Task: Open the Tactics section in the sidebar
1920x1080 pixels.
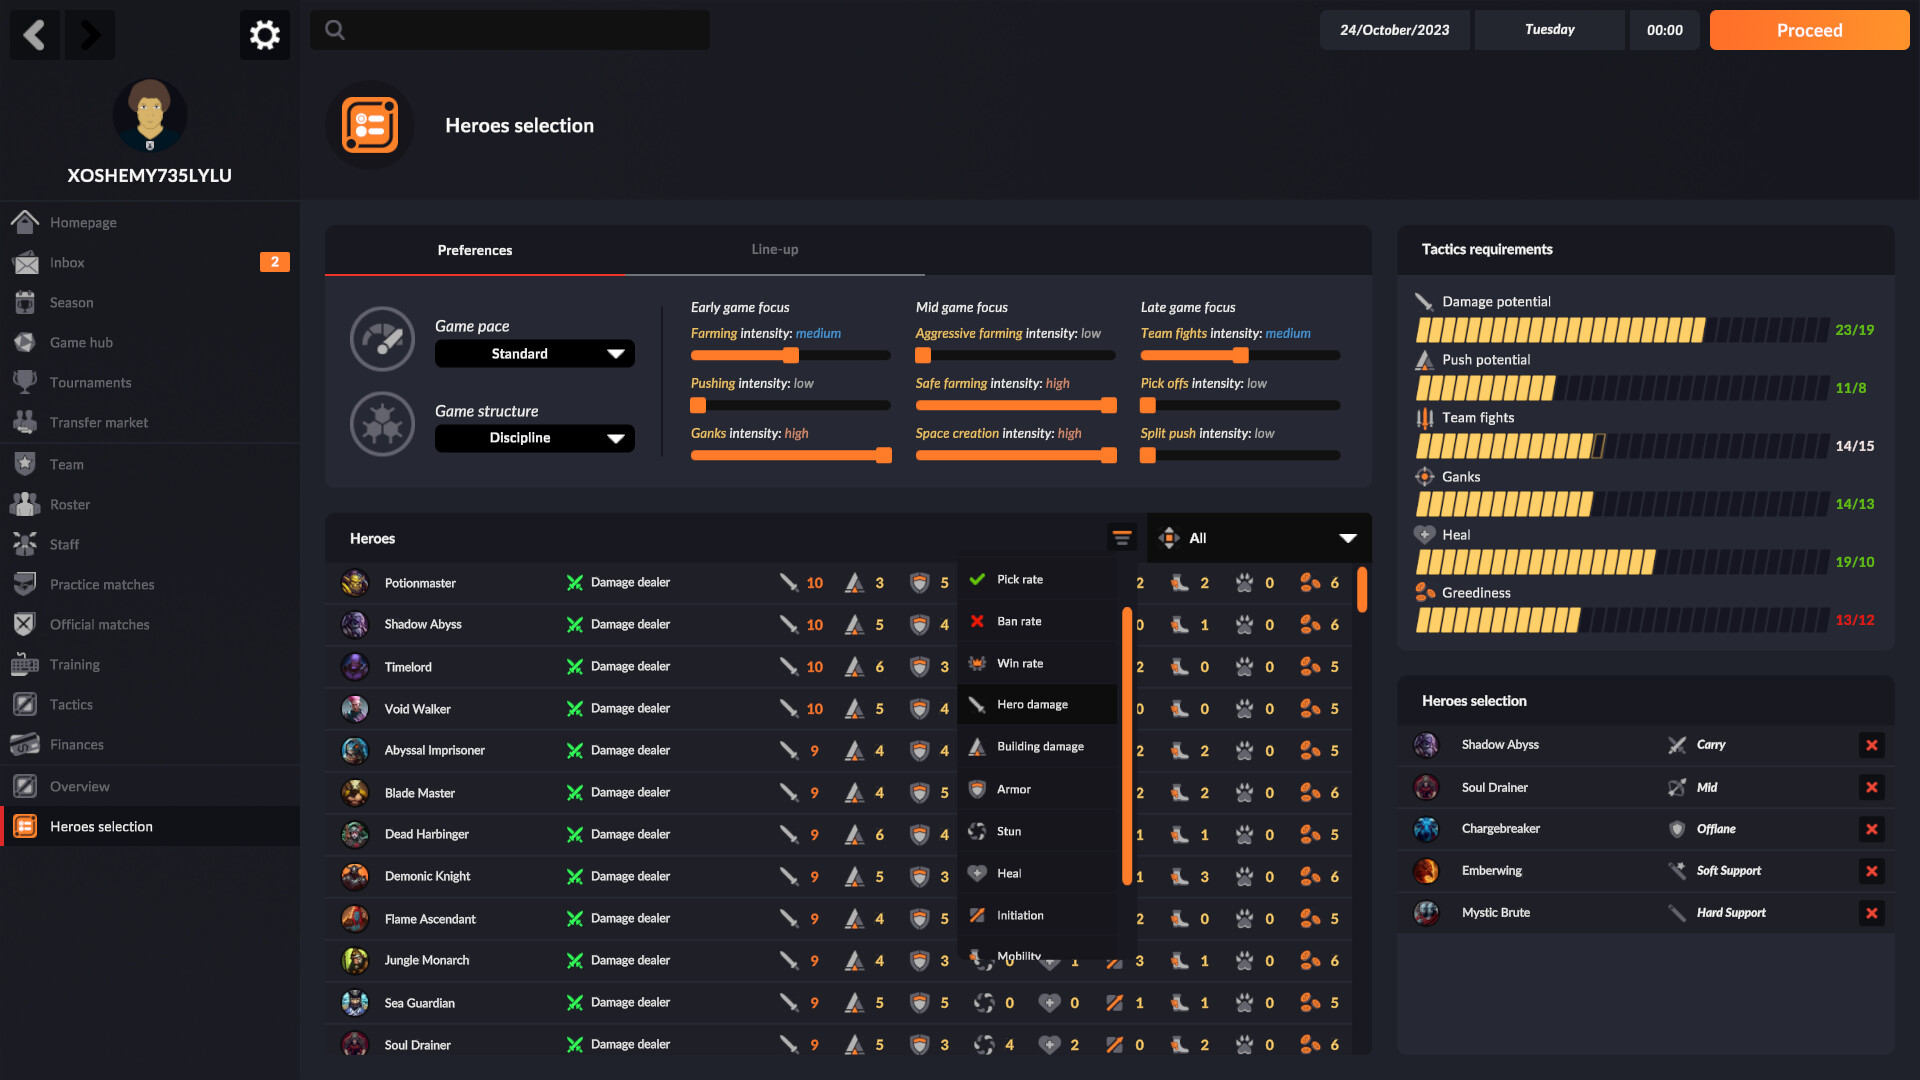Action: (x=70, y=704)
